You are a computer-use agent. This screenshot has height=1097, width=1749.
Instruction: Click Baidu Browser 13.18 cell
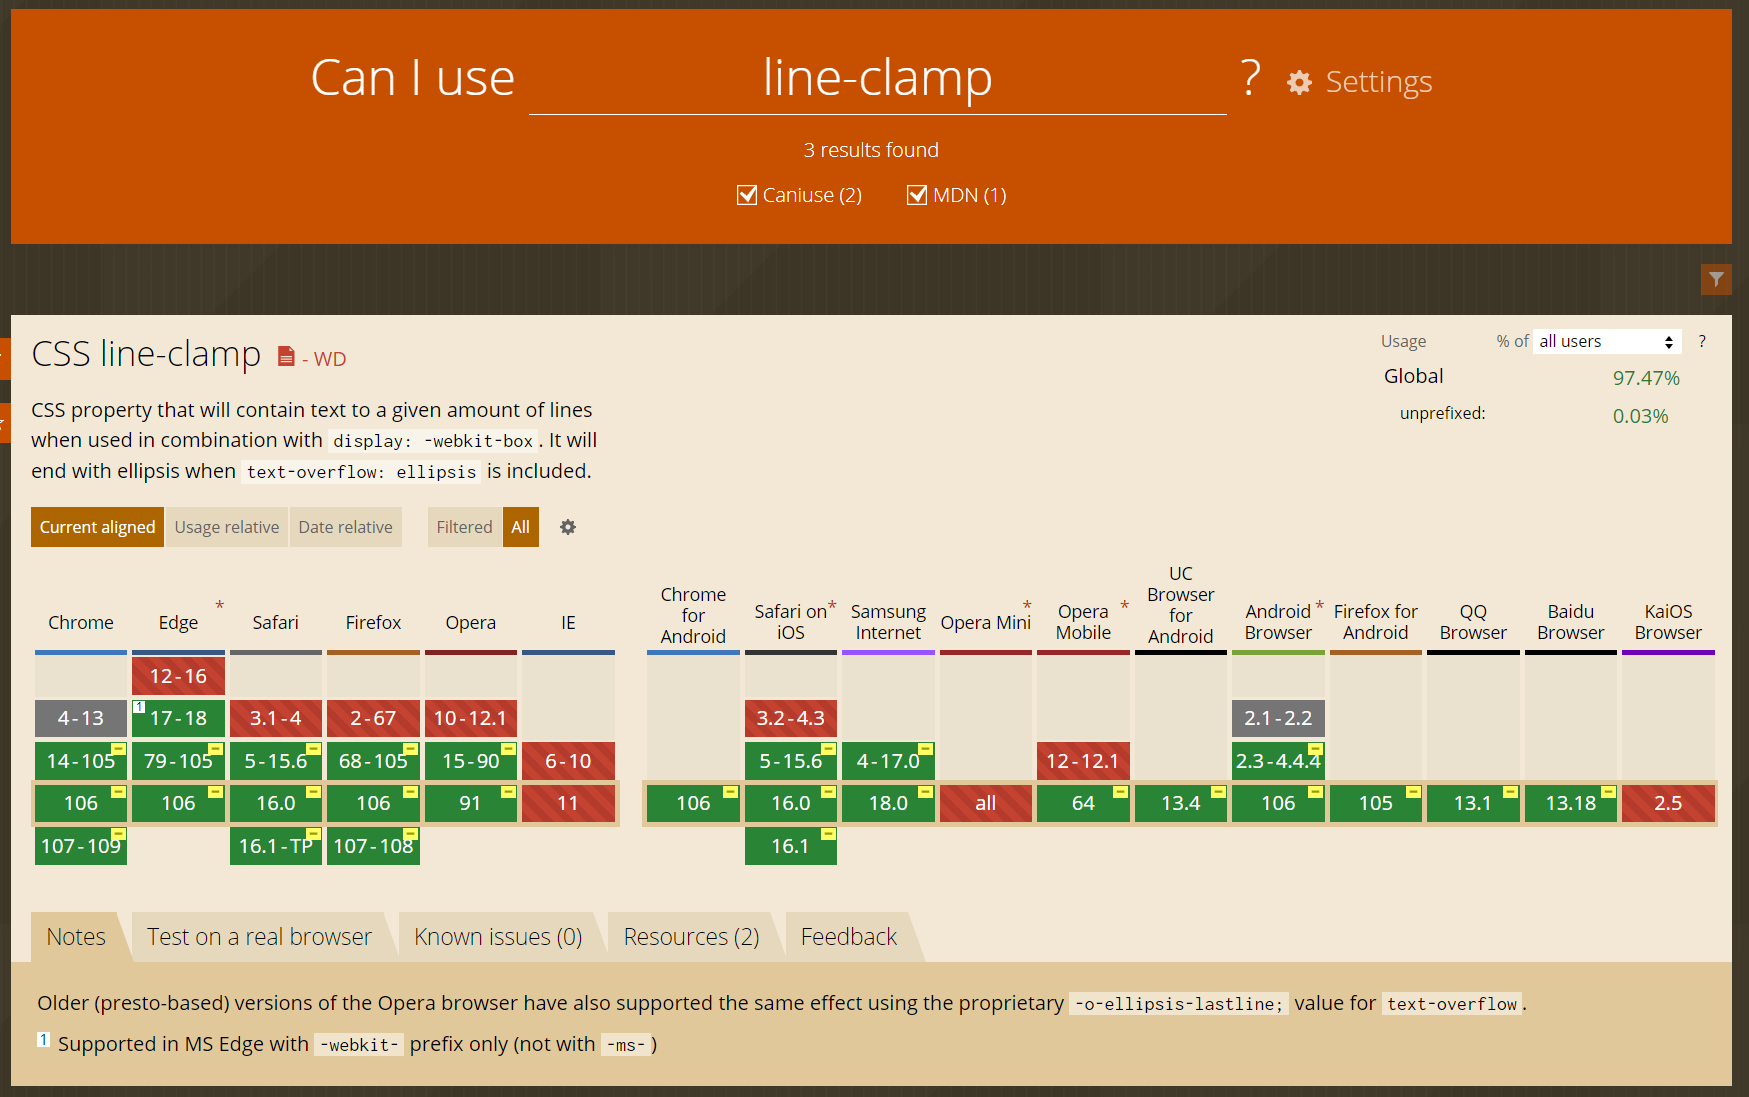1571,803
